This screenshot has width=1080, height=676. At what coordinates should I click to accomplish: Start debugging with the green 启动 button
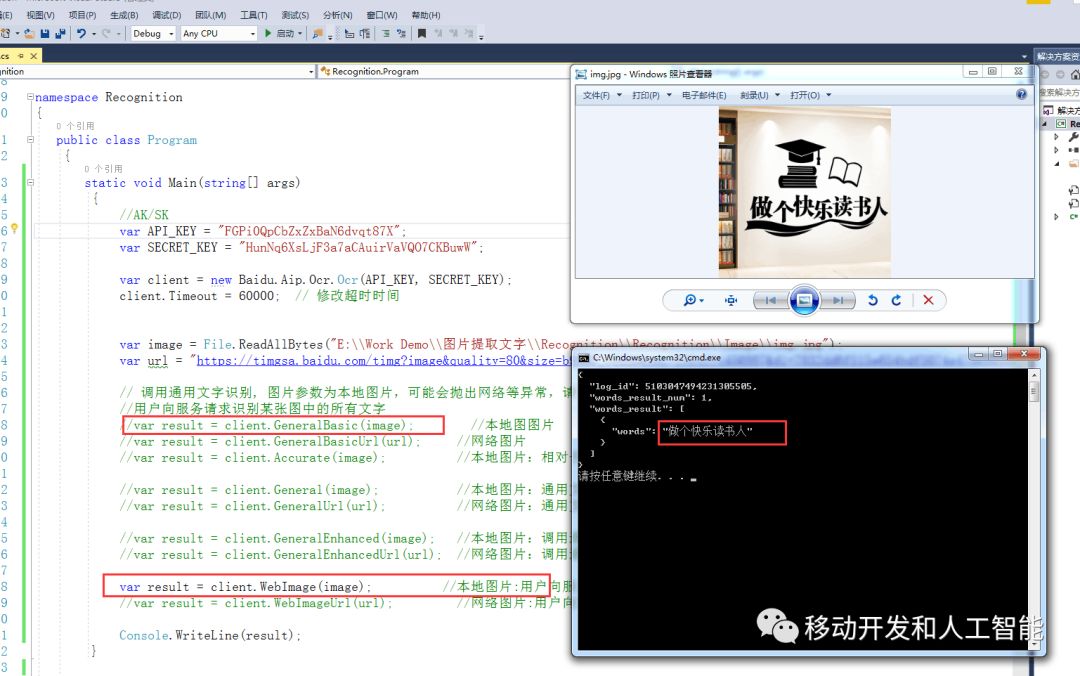(x=279, y=33)
